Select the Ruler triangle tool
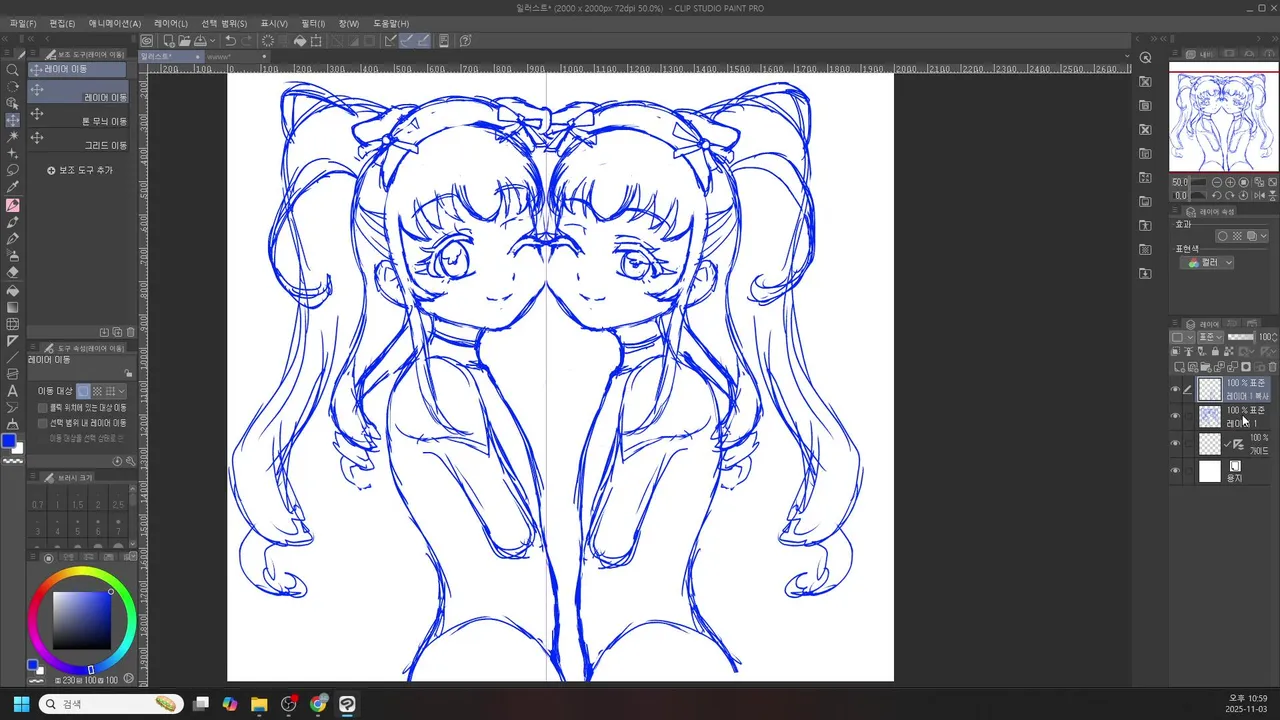Screen dimensions: 1280x720 [x=13, y=341]
